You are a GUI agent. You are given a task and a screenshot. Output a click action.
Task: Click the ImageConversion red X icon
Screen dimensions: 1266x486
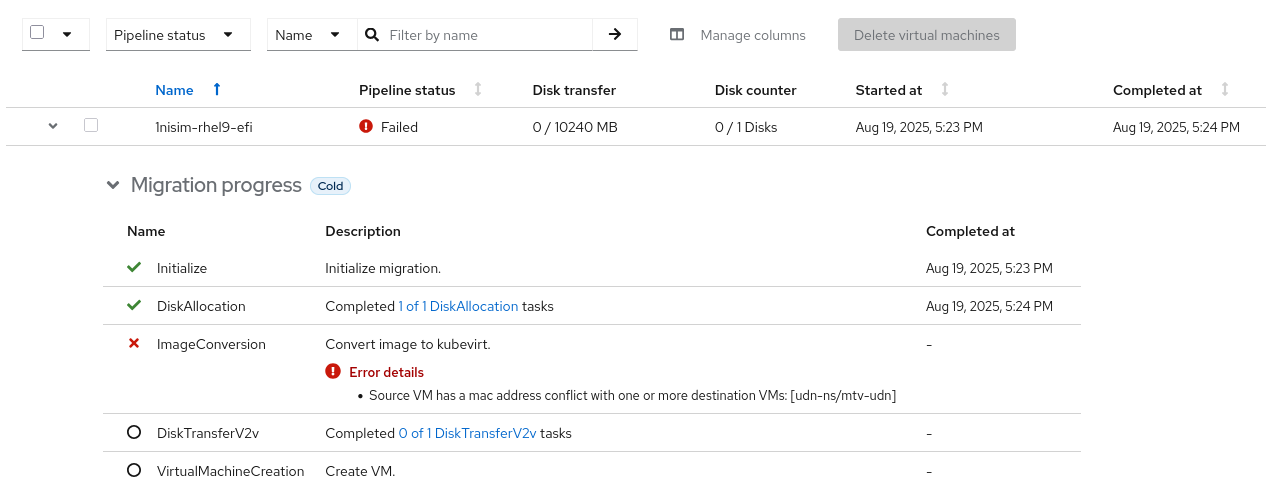point(134,344)
